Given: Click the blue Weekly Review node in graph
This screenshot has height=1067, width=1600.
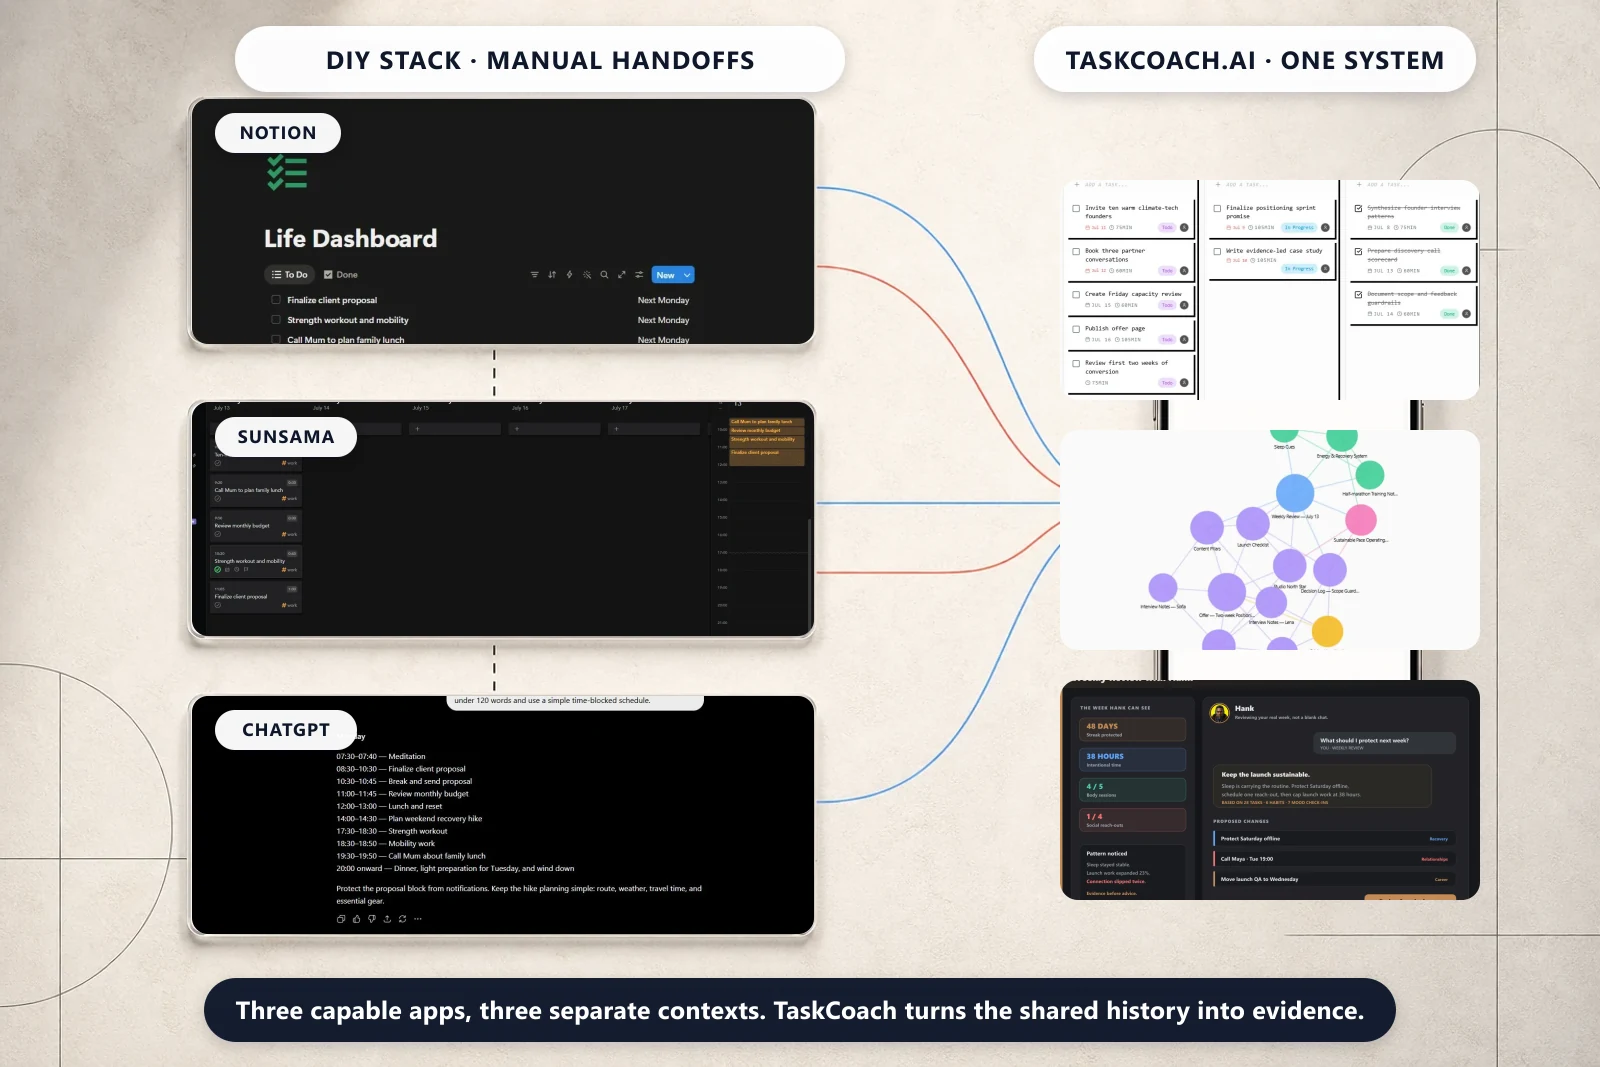Looking at the screenshot, I should [x=1295, y=493].
